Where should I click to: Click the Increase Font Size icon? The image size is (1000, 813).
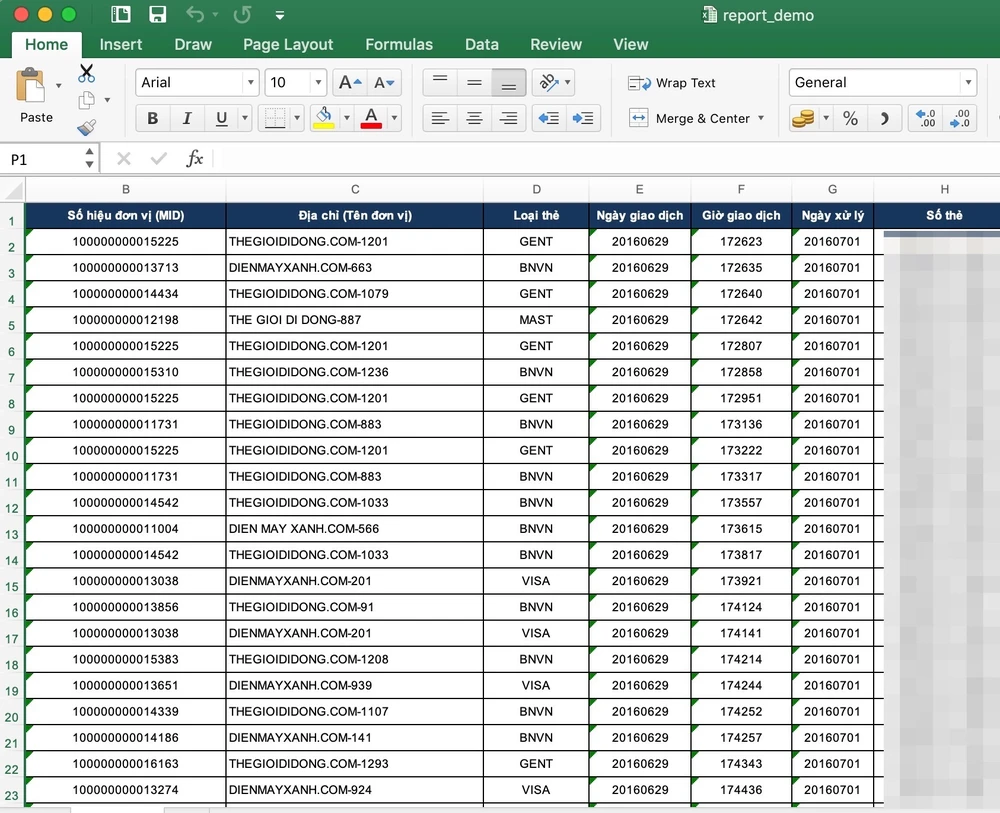click(x=348, y=83)
